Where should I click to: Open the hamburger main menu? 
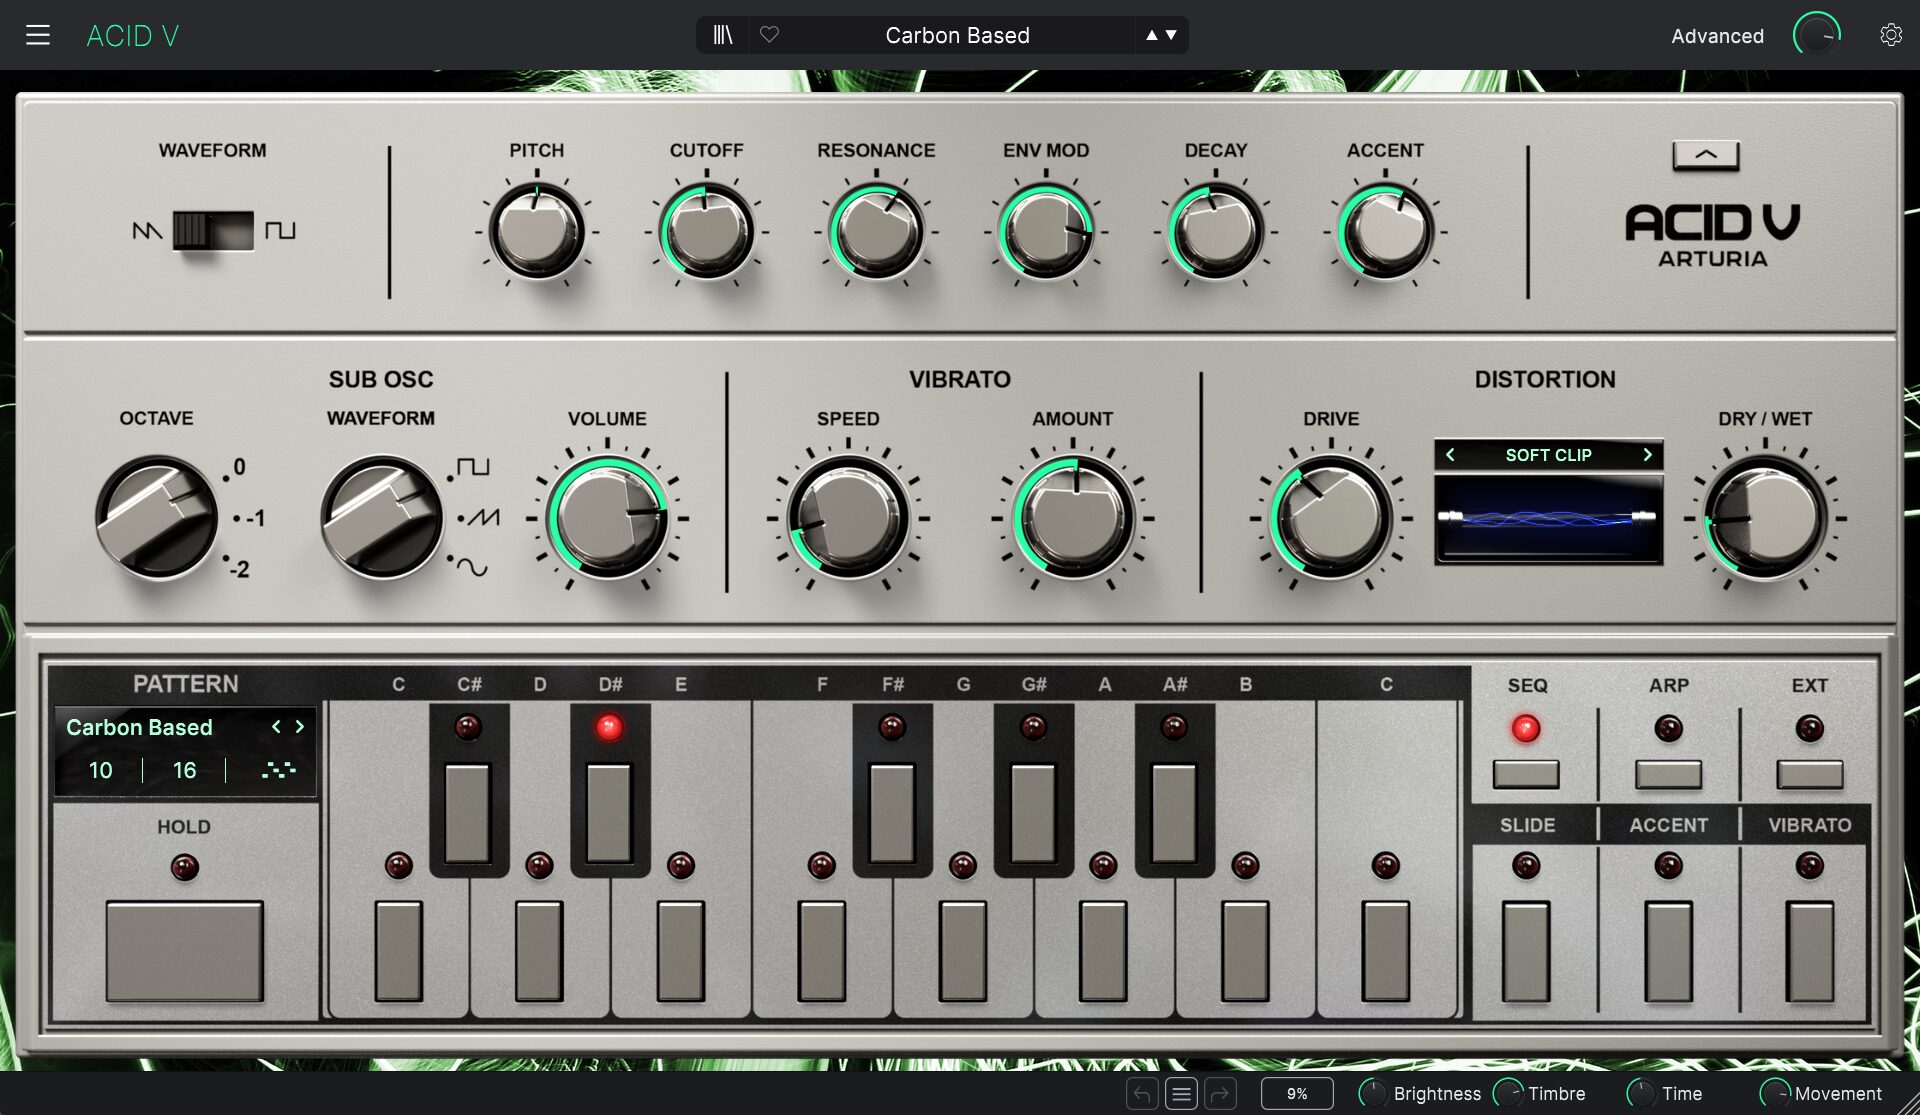tap(38, 36)
